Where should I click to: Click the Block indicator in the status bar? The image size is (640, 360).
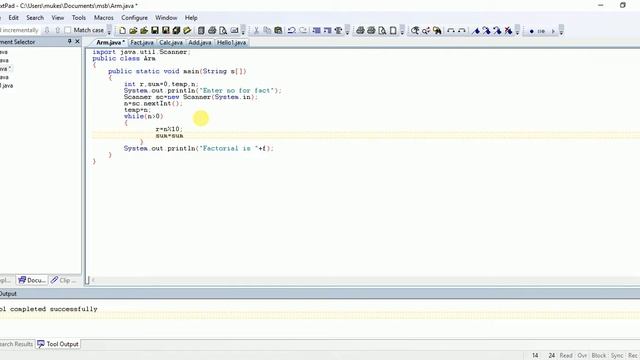coord(599,356)
